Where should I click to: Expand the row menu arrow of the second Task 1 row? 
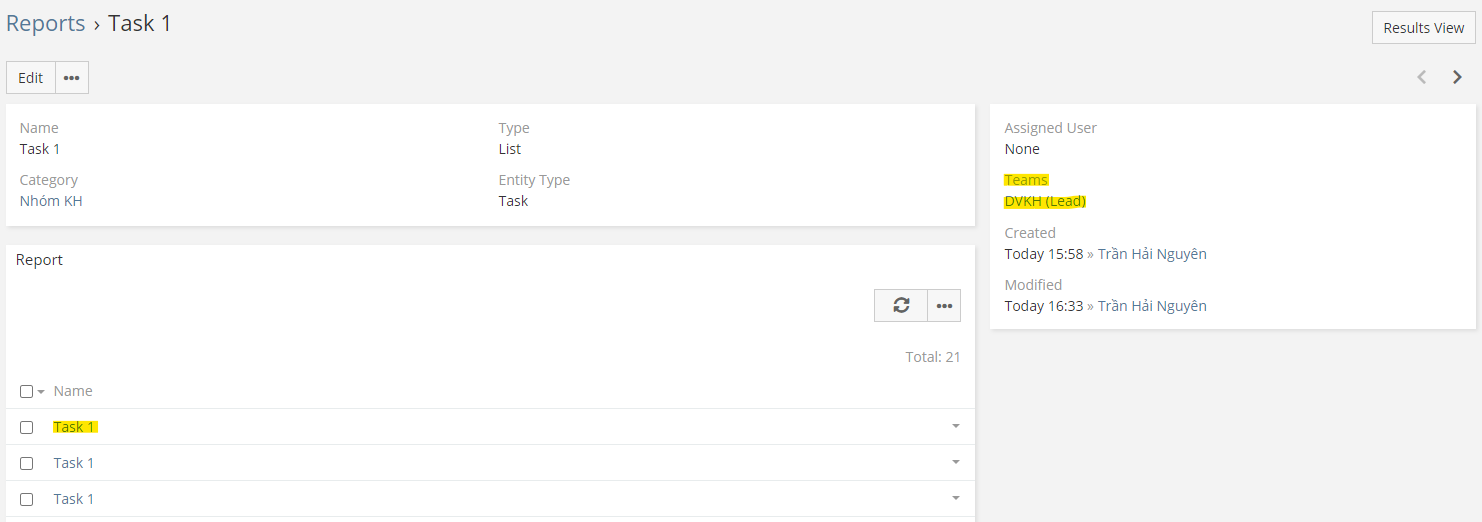pos(955,463)
